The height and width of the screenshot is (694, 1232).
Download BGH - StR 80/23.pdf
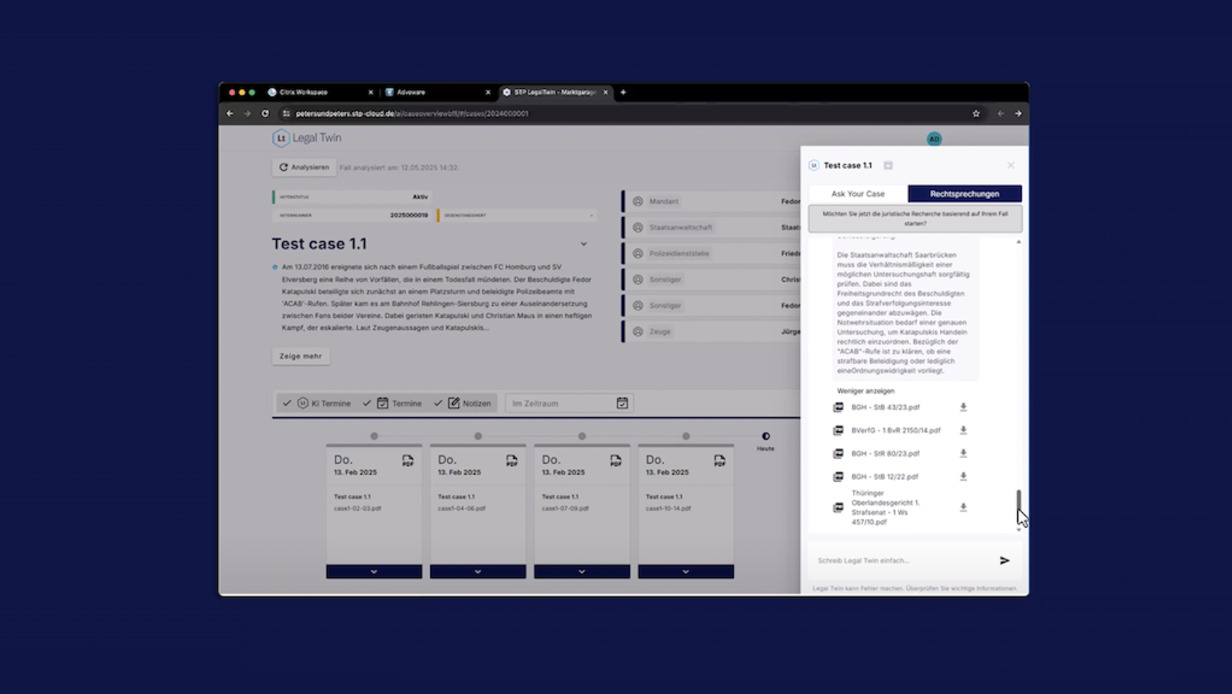[963, 453]
